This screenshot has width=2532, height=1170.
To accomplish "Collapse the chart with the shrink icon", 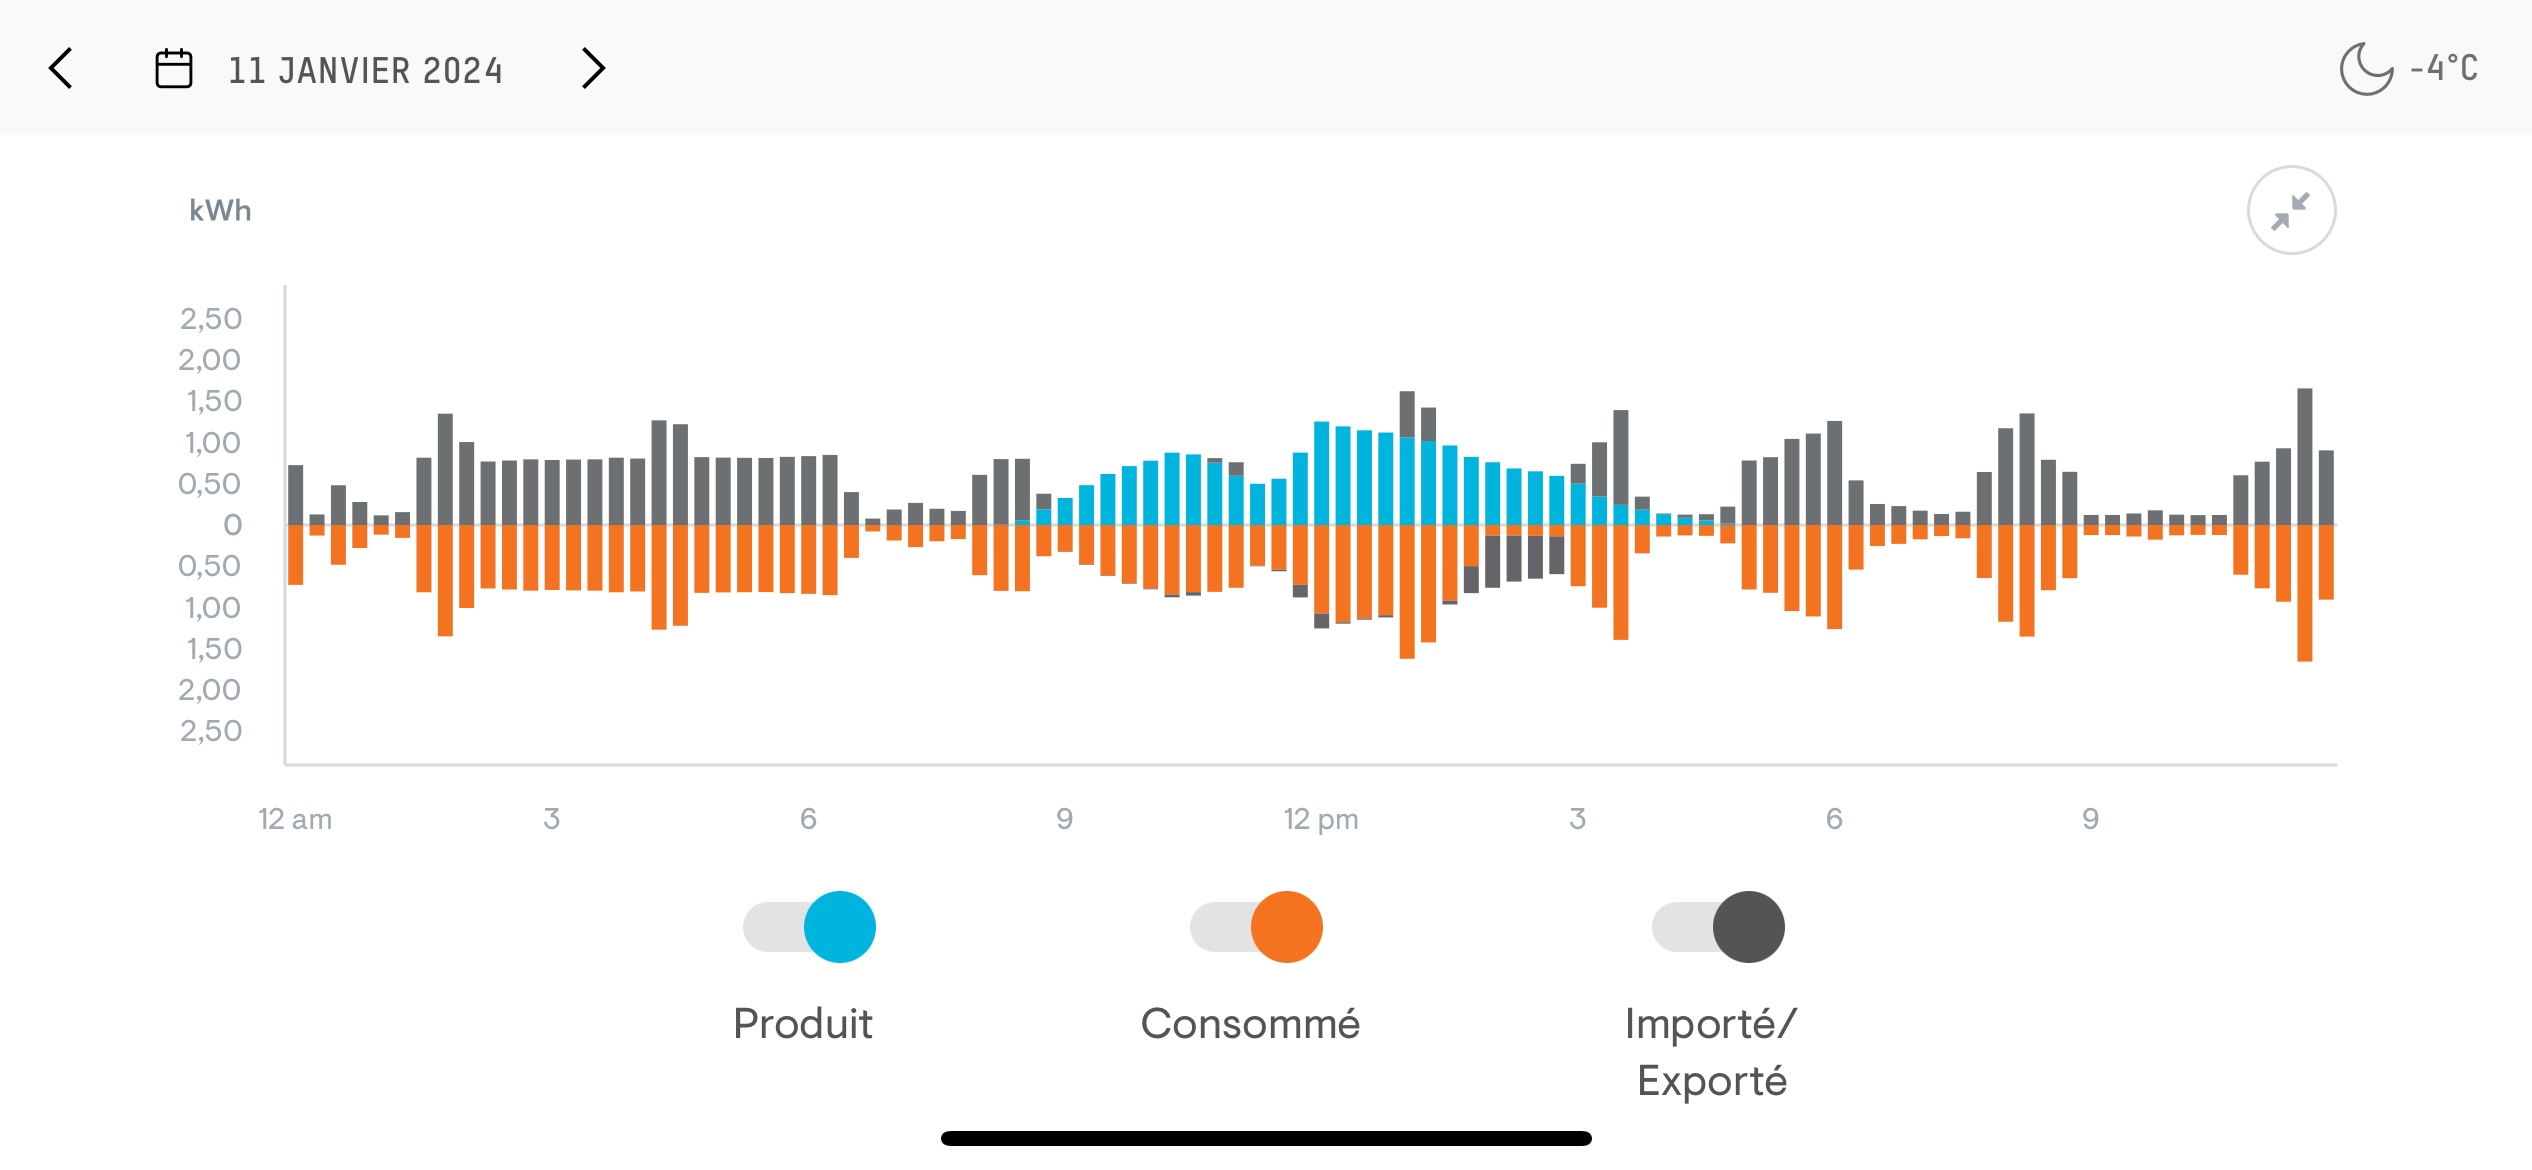I will [x=2291, y=211].
